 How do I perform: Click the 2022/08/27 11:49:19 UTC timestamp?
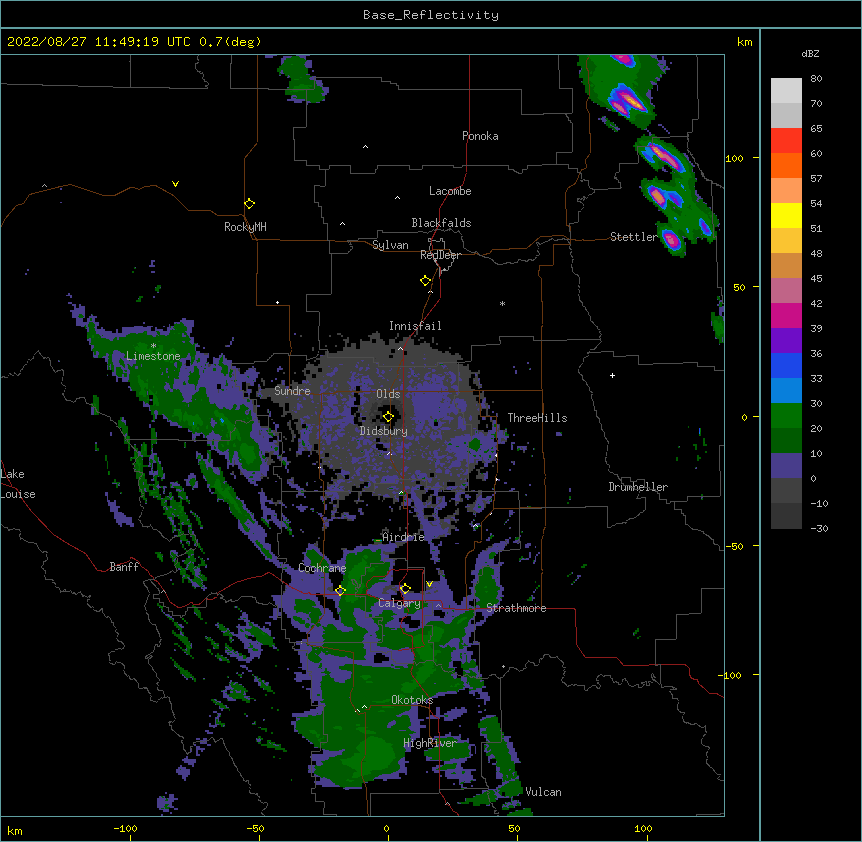coord(99,42)
